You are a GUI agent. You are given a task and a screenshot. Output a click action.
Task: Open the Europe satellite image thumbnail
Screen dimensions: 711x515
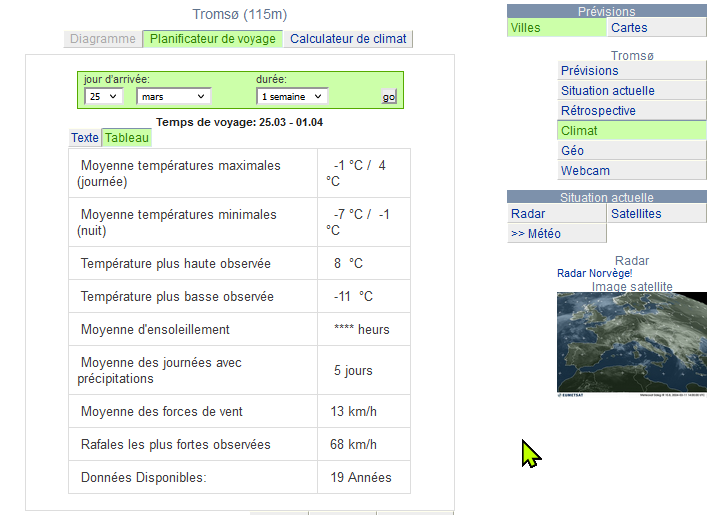(632, 345)
